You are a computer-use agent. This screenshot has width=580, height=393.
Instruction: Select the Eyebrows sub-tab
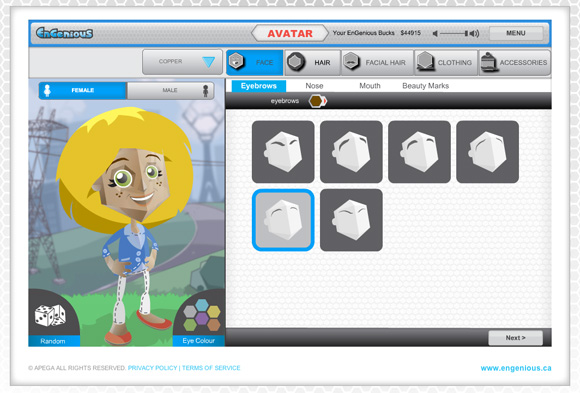pyautogui.click(x=259, y=86)
